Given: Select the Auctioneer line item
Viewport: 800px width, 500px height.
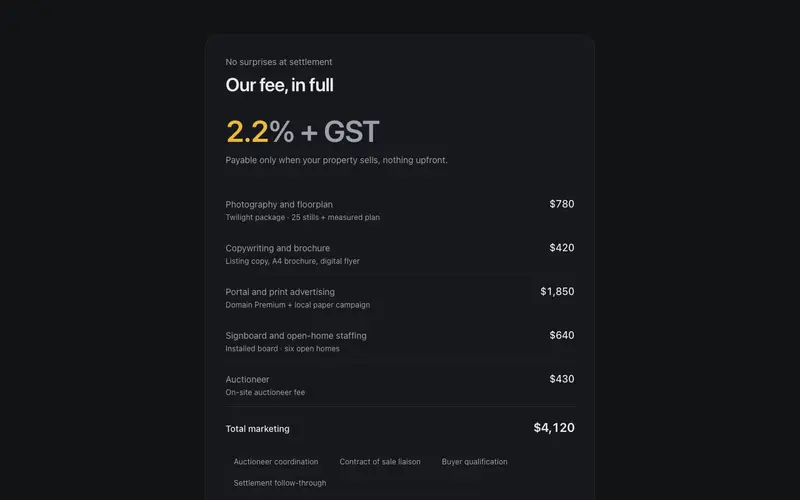Looking at the screenshot, I should tap(400, 386).
